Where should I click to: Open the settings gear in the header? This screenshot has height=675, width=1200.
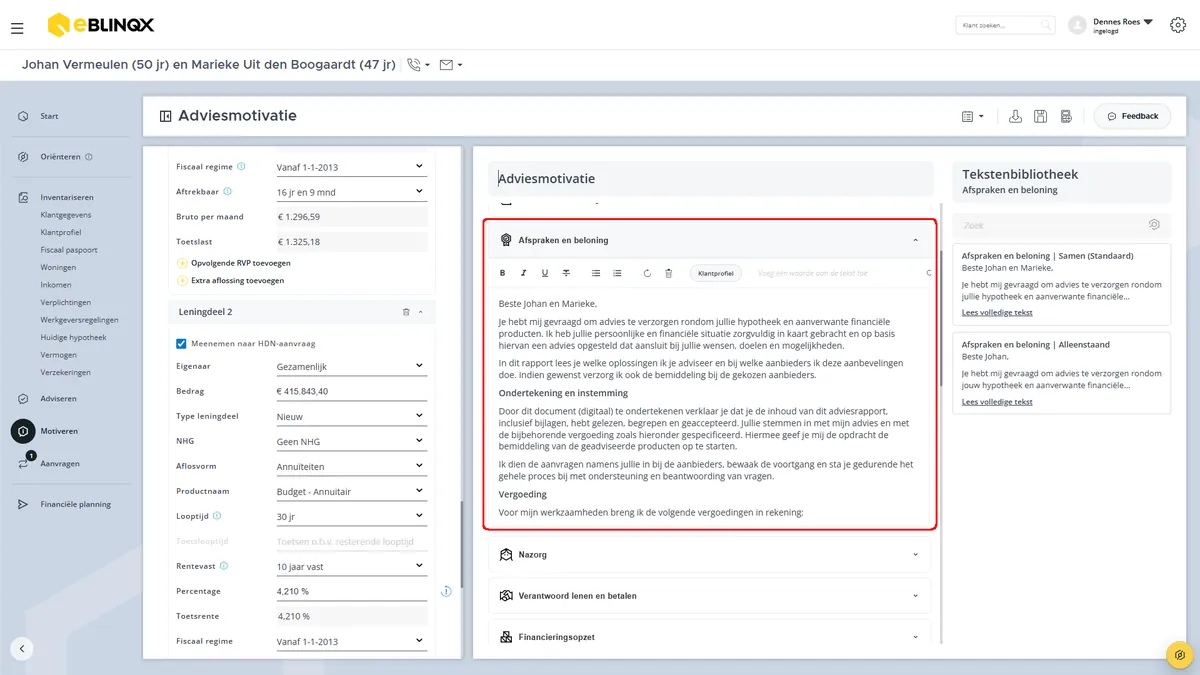click(x=1178, y=25)
